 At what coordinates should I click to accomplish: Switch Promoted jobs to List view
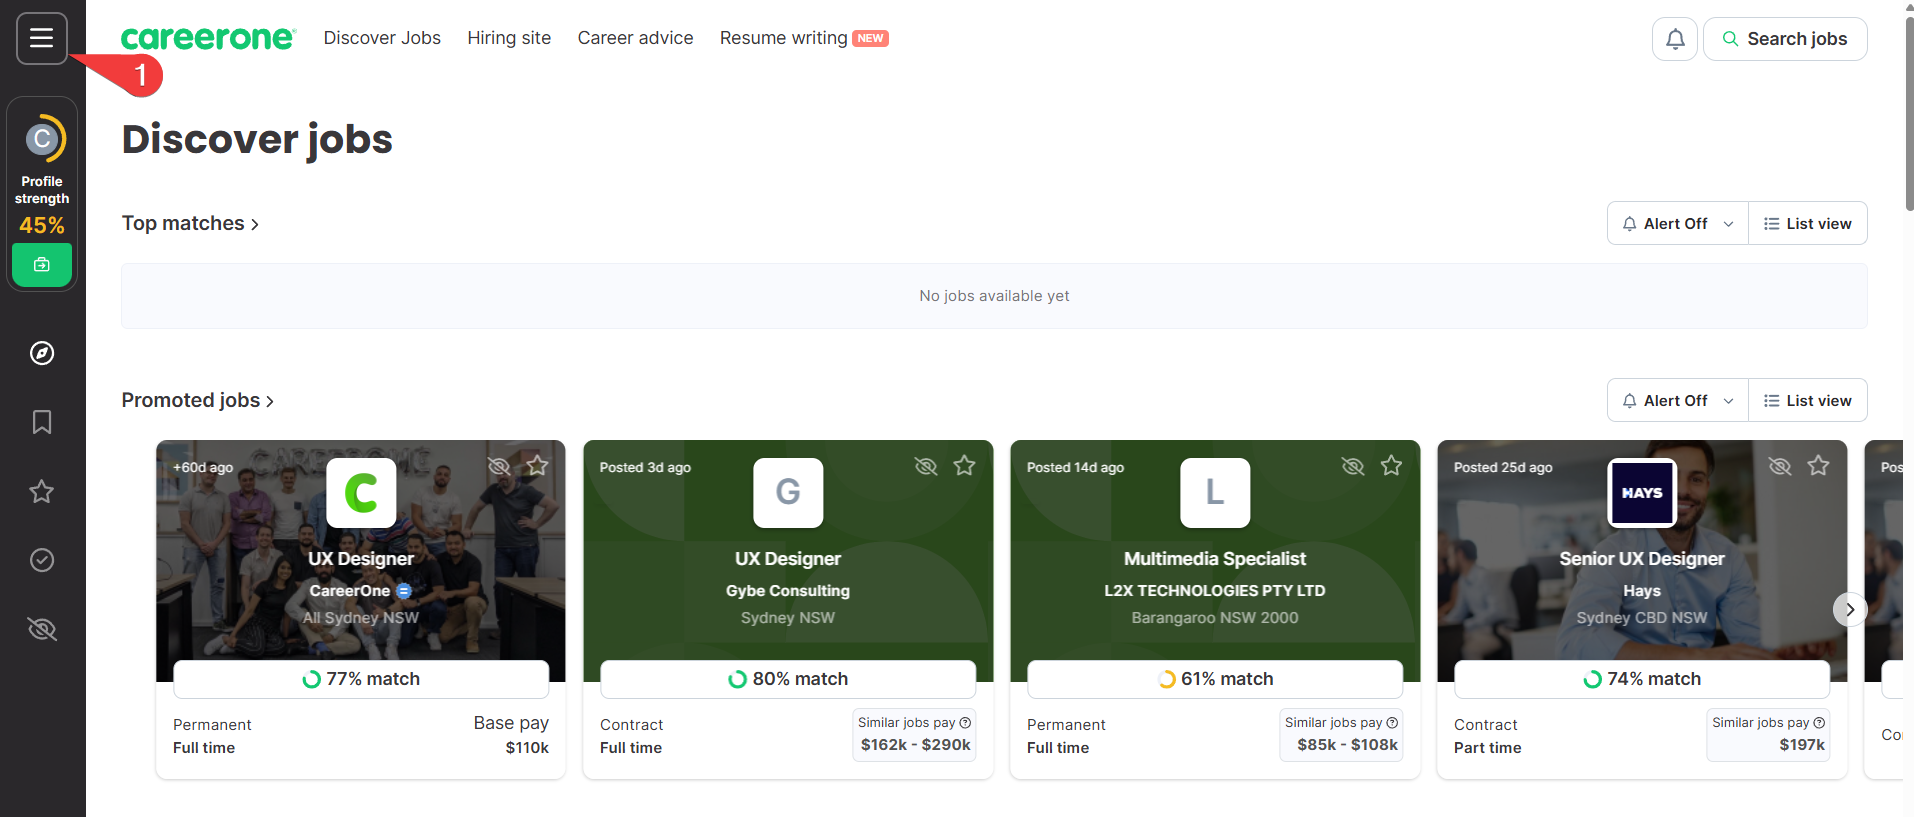point(1808,400)
